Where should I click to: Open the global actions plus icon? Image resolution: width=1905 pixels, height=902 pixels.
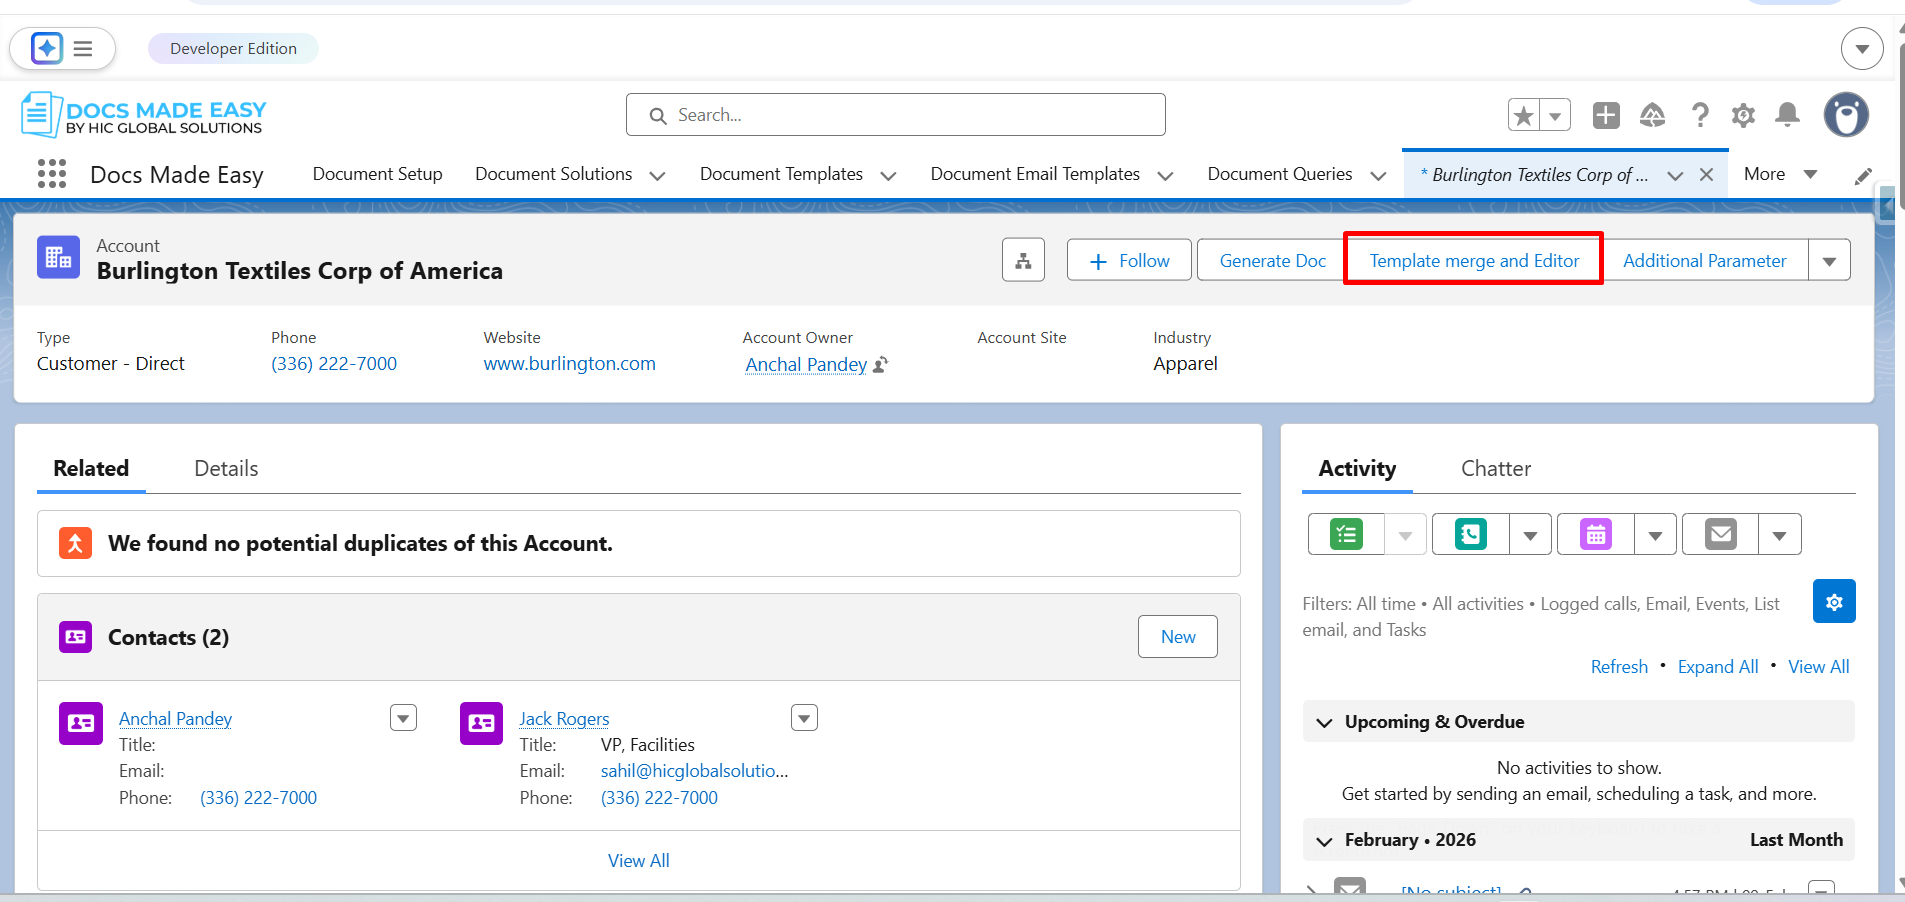[x=1606, y=116]
